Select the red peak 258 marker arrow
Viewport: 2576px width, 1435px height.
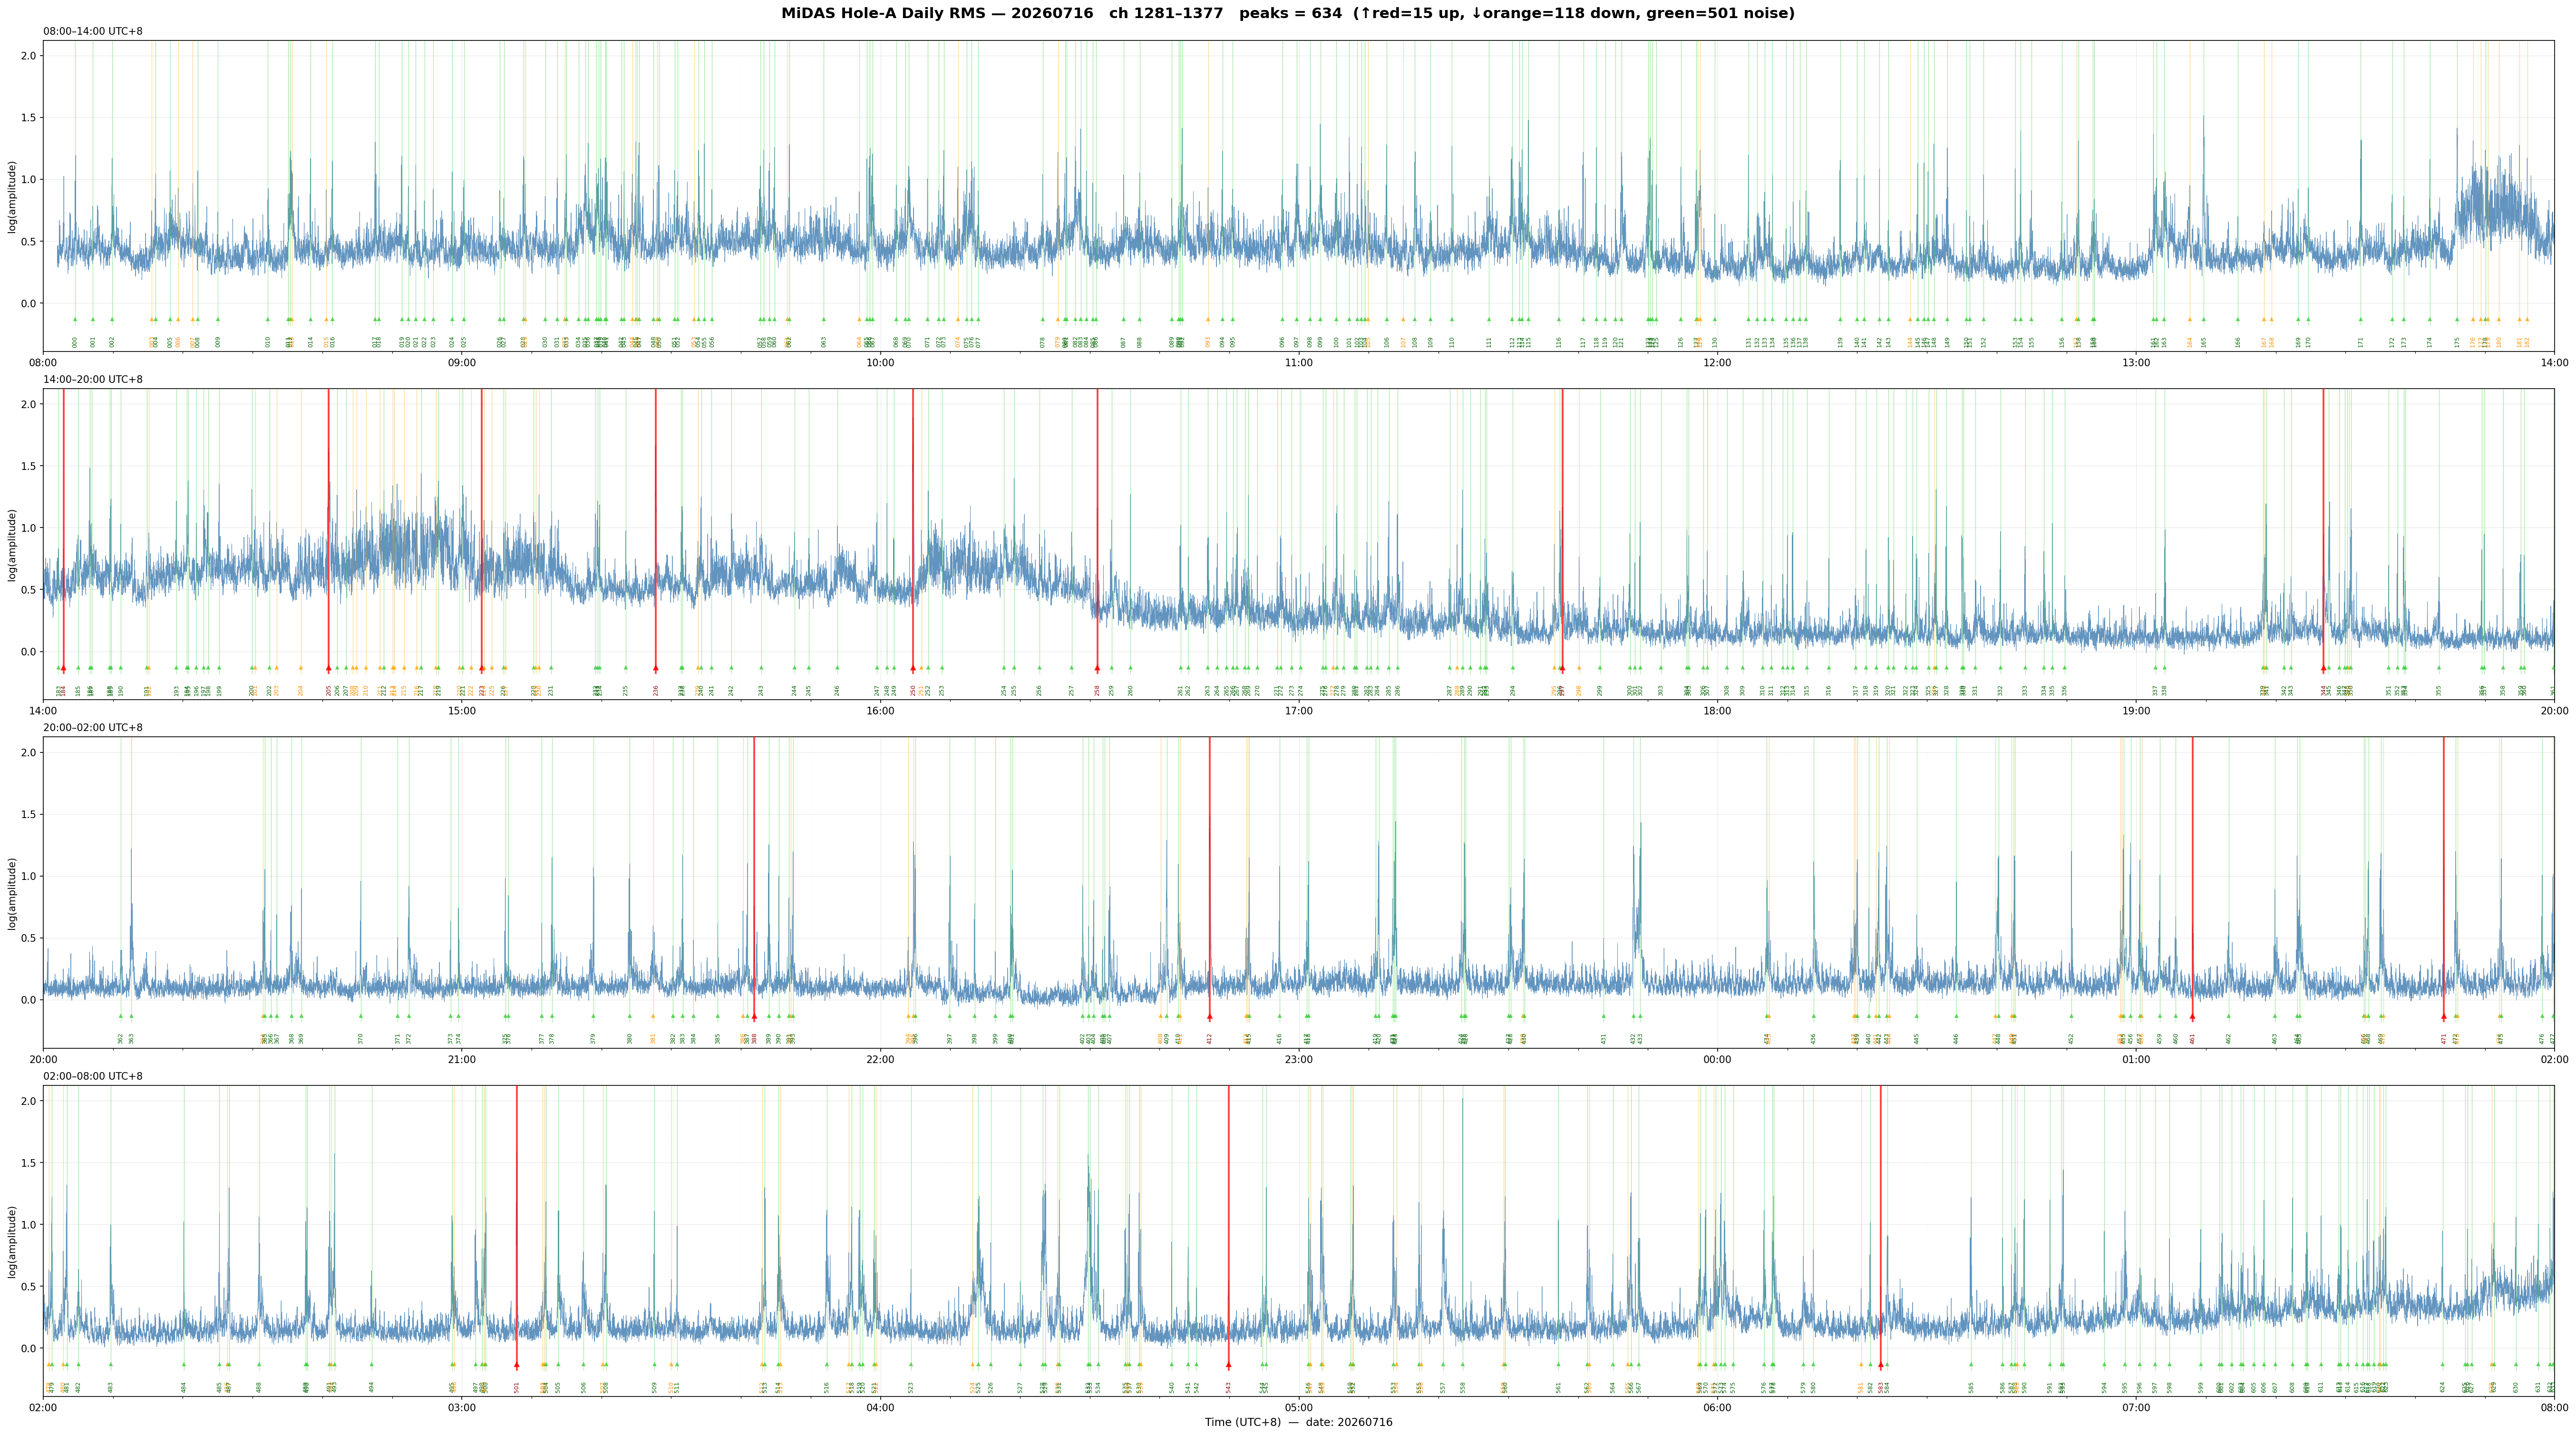(x=1097, y=668)
